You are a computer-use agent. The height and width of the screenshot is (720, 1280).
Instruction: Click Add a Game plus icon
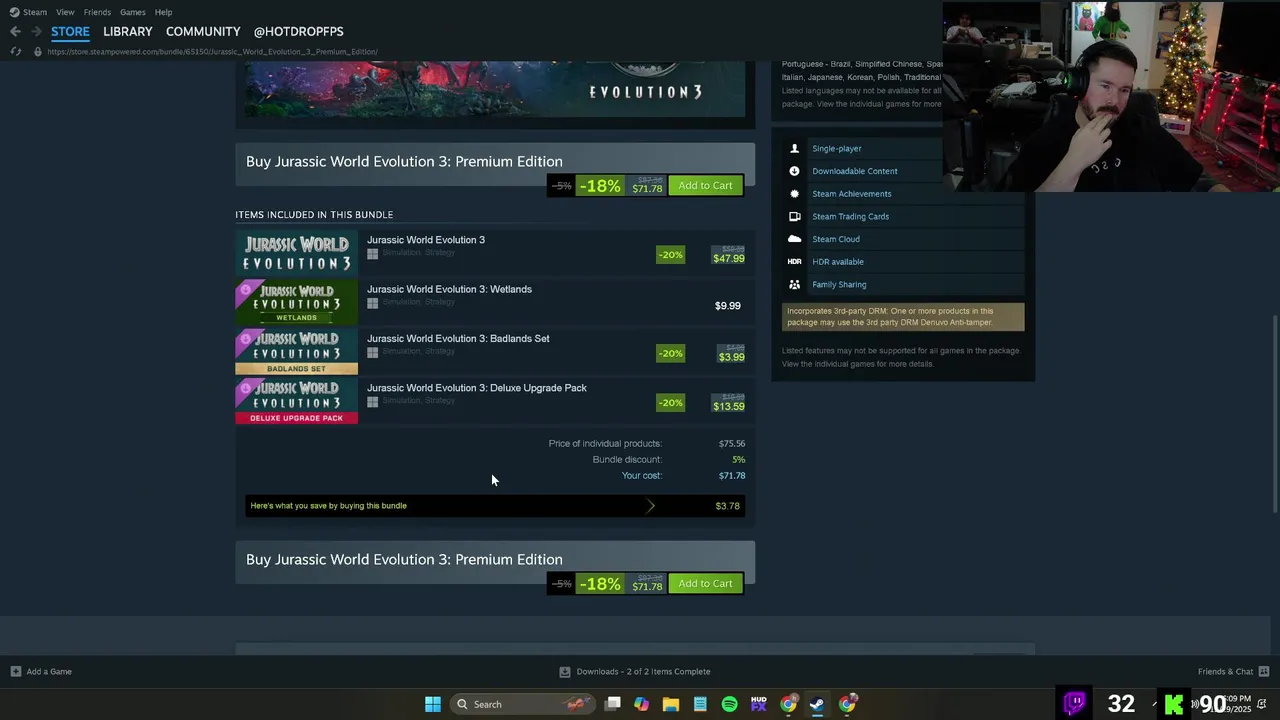pyautogui.click(x=15, y=672)
